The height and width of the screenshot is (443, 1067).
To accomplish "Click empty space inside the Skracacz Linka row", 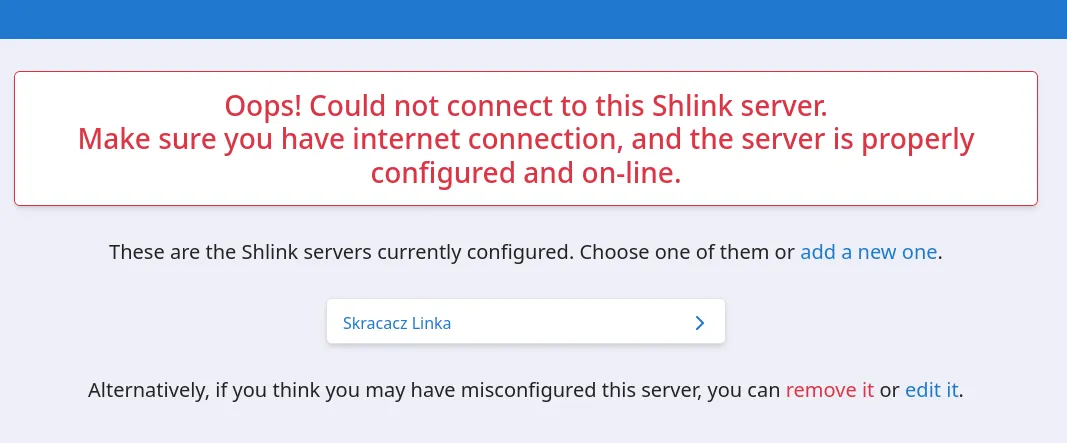I will [x=570, y=323].
